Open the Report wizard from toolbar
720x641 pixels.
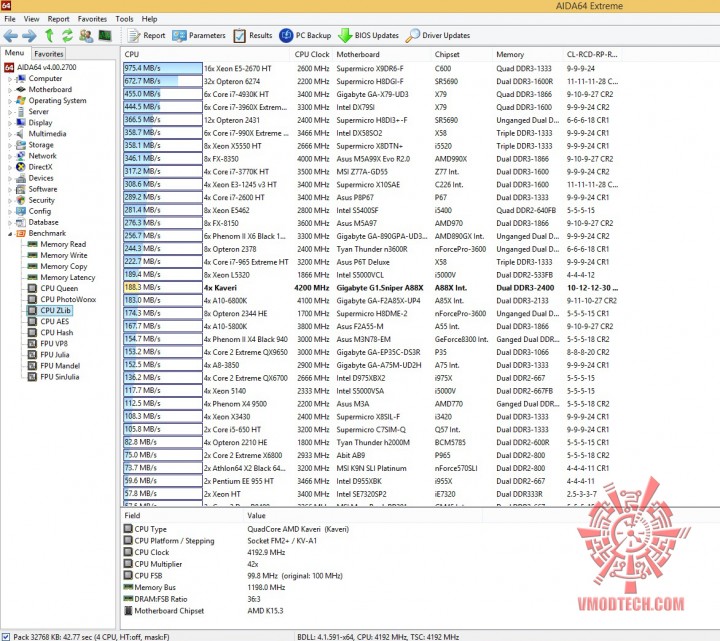146,35
